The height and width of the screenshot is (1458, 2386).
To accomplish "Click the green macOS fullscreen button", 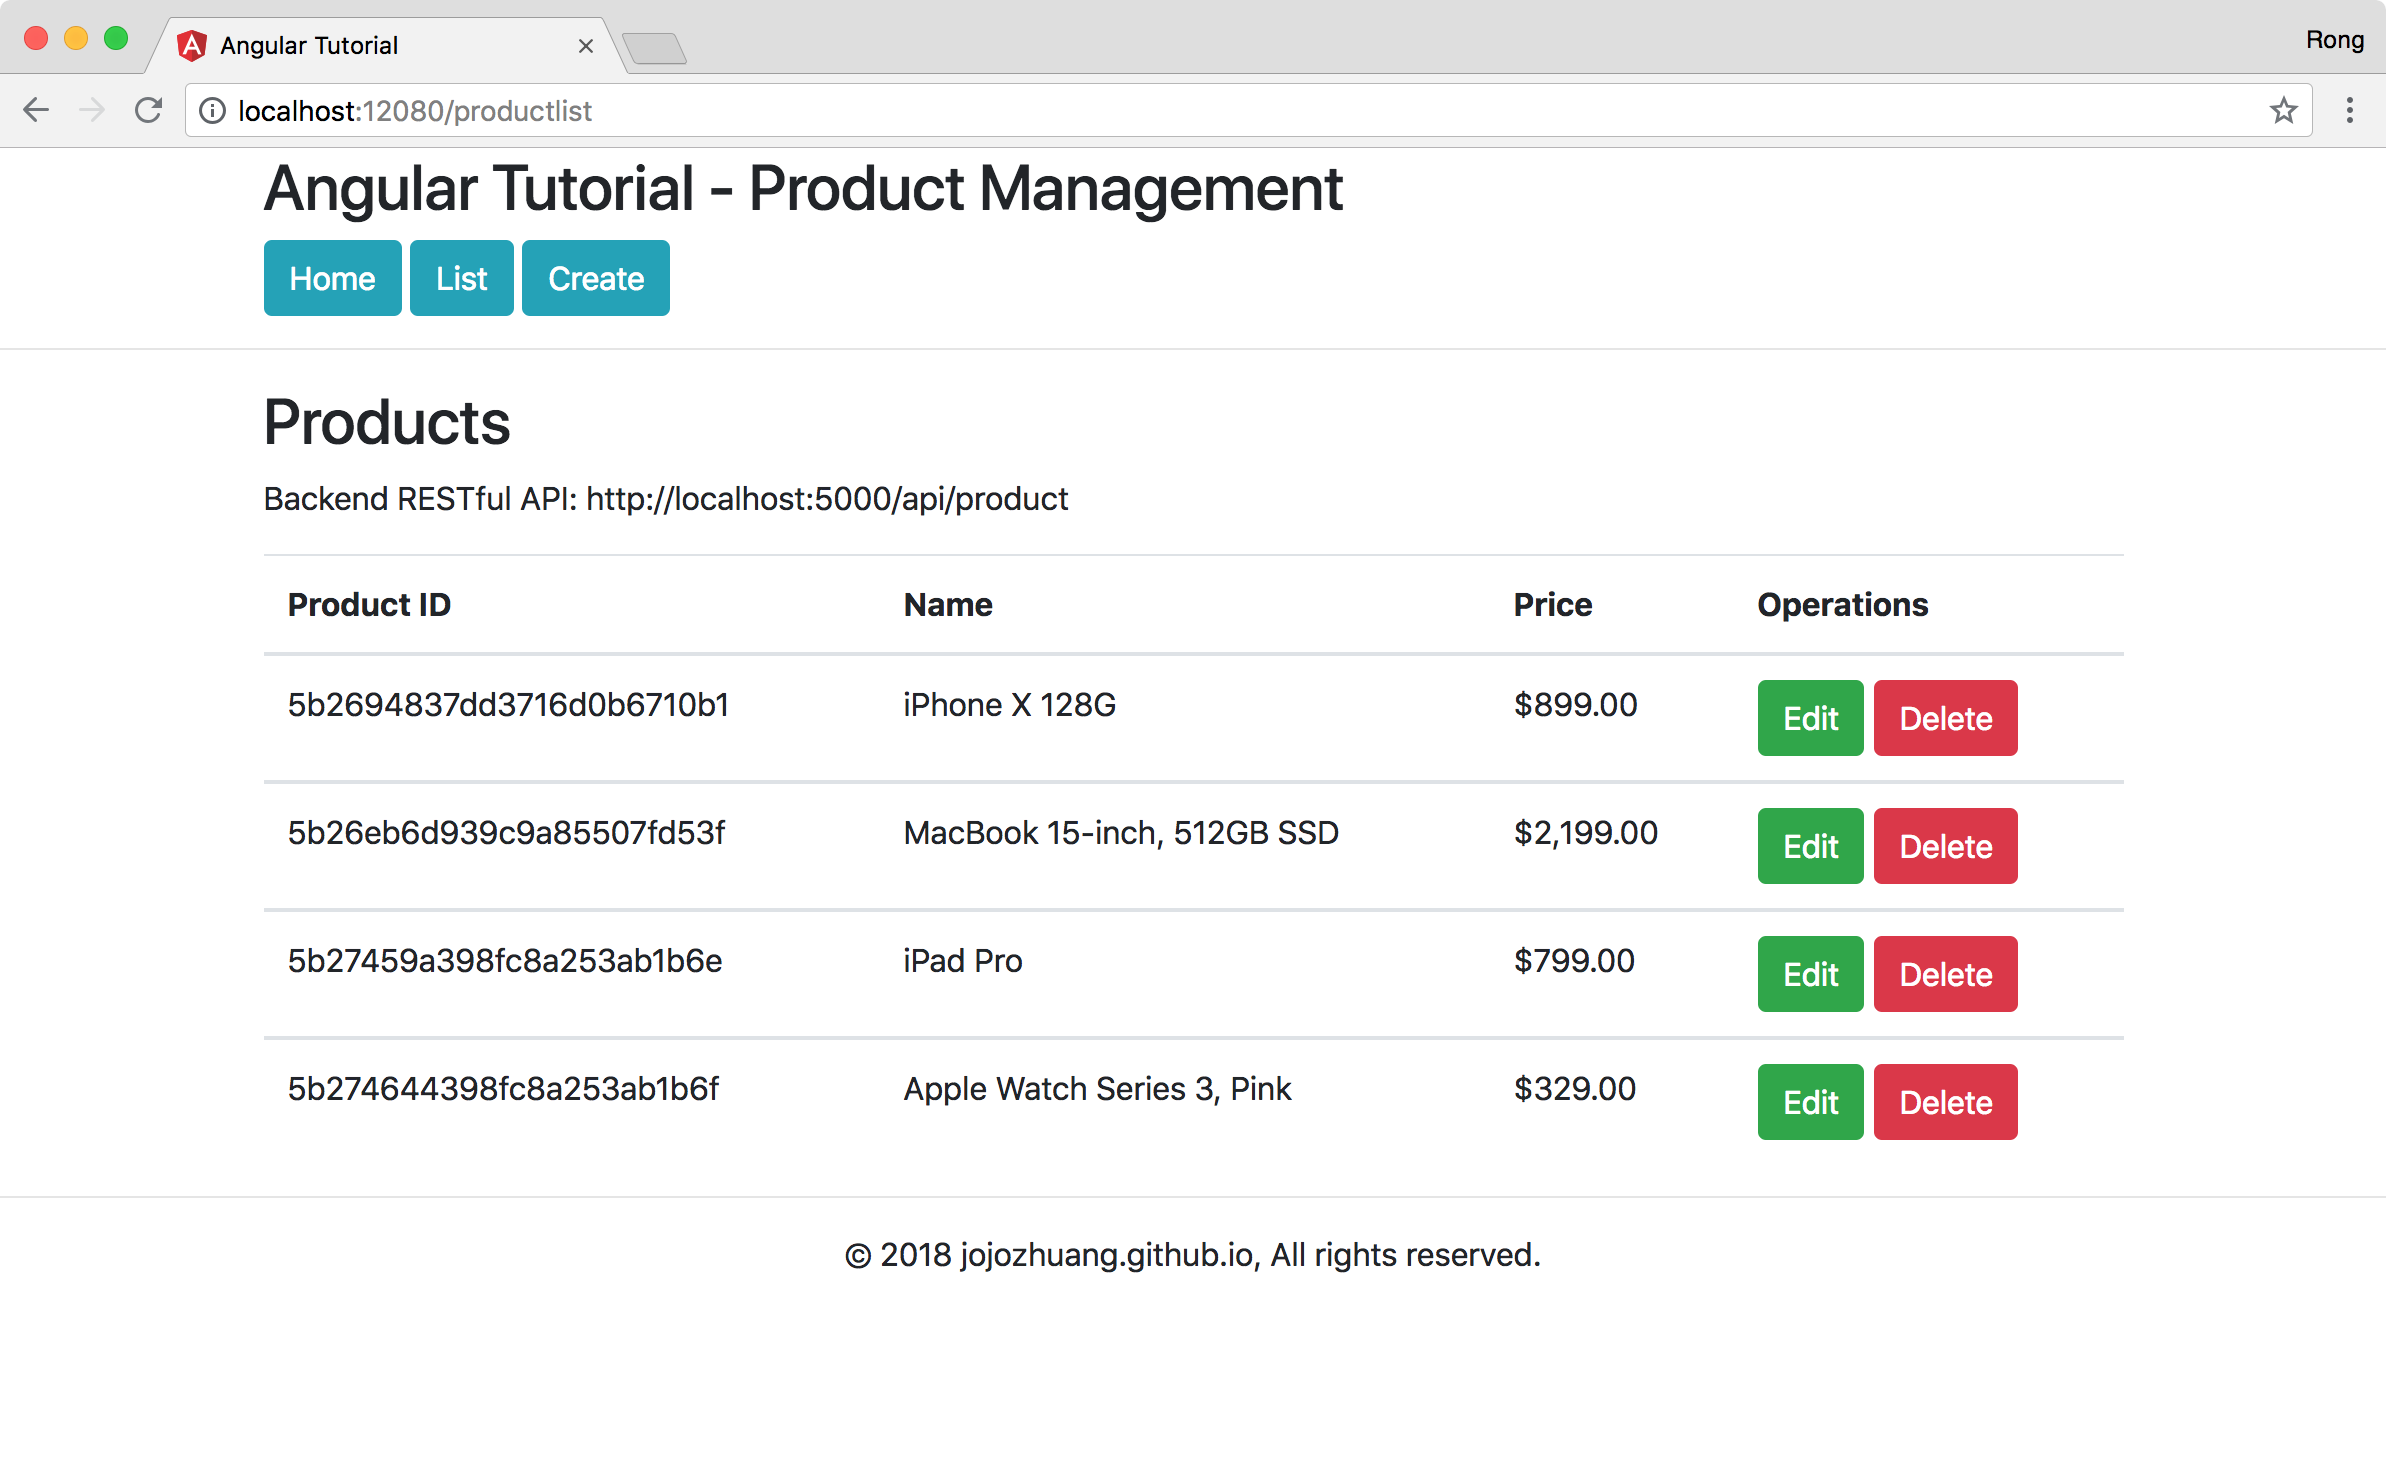I will click(116, 38).
